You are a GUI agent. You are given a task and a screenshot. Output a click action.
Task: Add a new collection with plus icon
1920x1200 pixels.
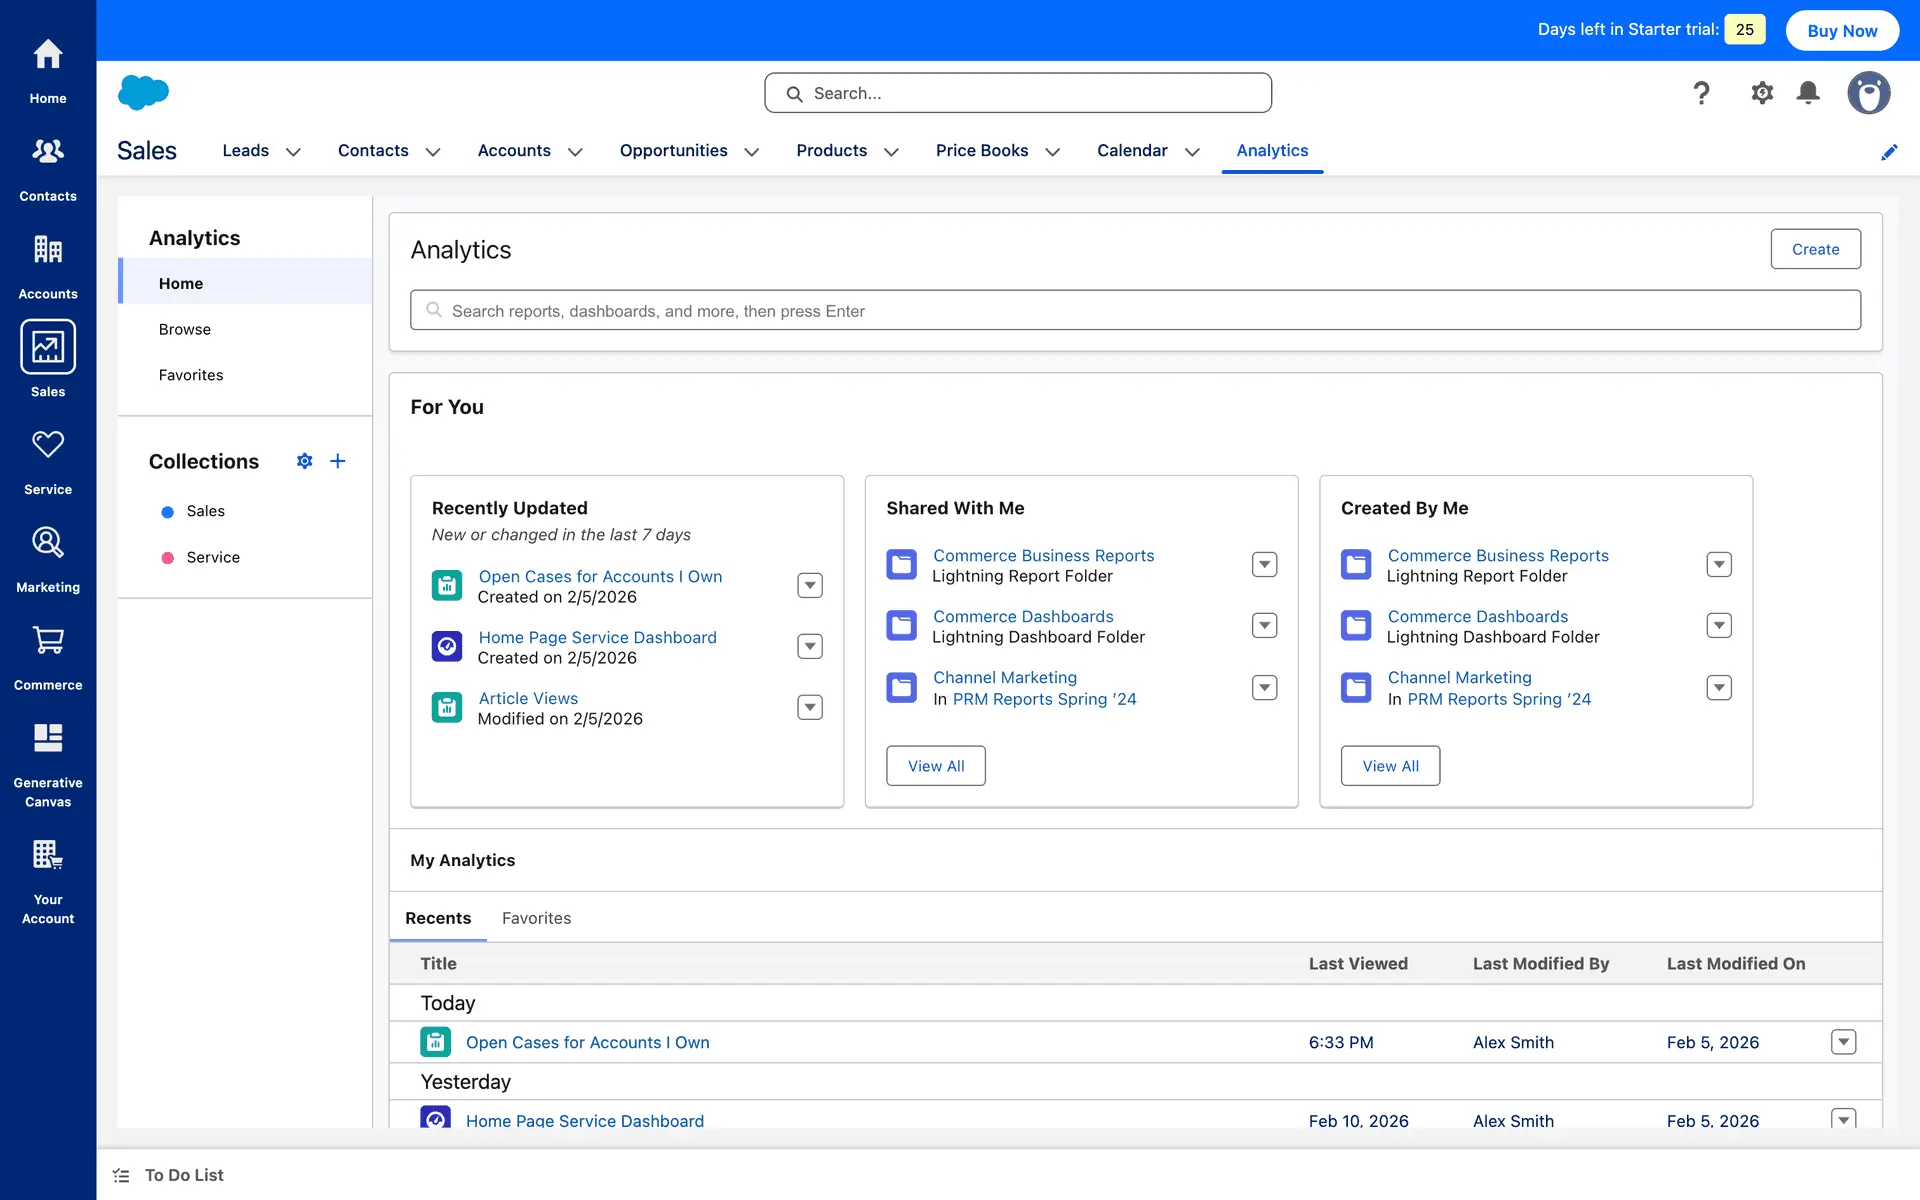pos(338,461)
